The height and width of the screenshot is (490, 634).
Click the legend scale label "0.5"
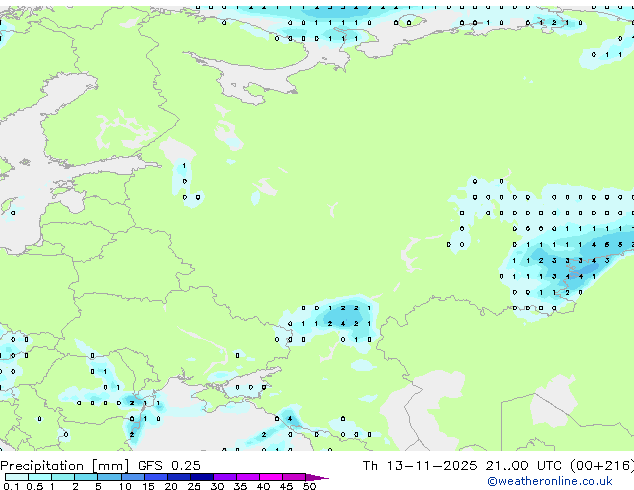pyautogui.click(x=35, y=486)
